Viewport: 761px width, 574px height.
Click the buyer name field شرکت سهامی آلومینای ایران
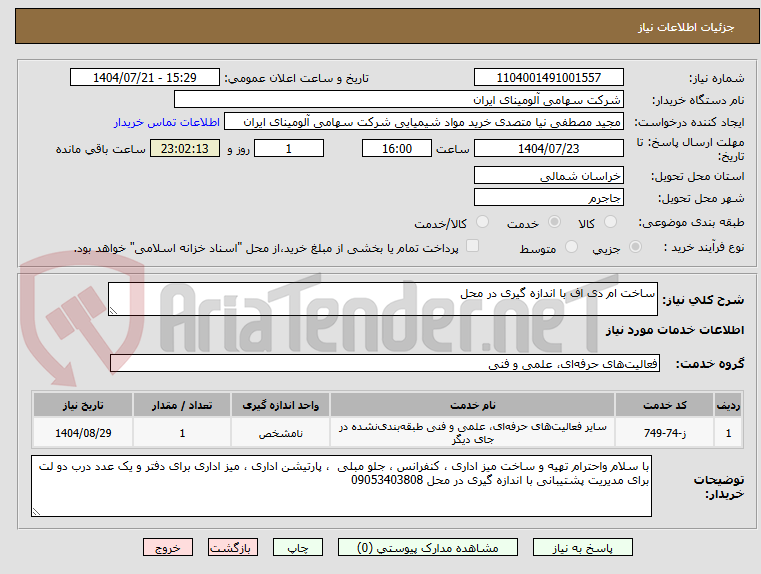[x=398, y=99]
